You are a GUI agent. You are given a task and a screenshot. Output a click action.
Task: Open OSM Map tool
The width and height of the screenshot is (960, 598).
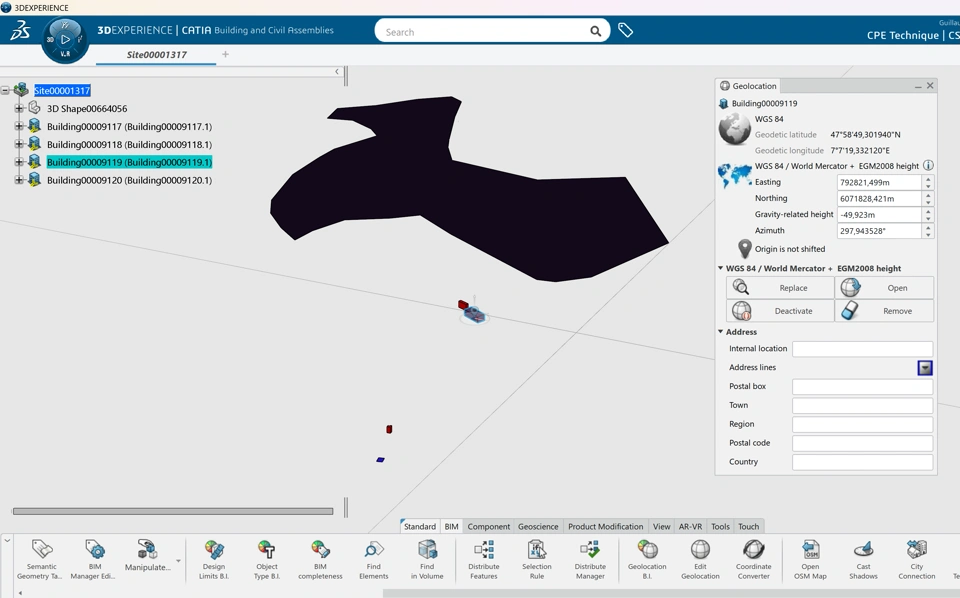click(x=810, y=559)
